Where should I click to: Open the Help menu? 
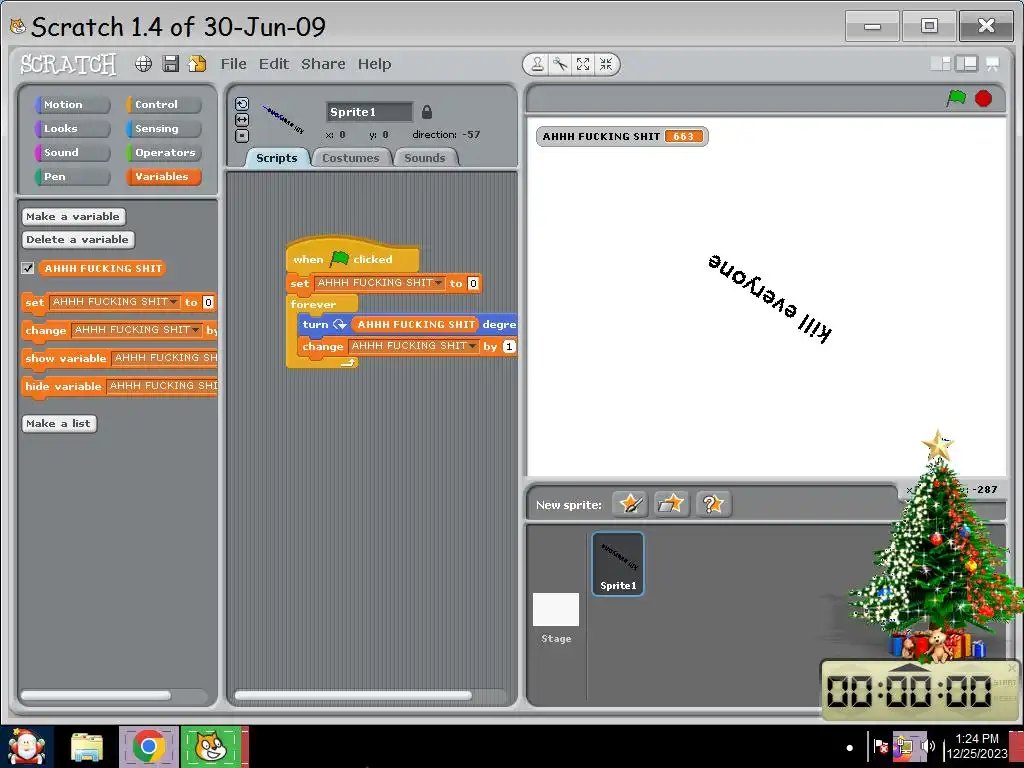point(374,64)
